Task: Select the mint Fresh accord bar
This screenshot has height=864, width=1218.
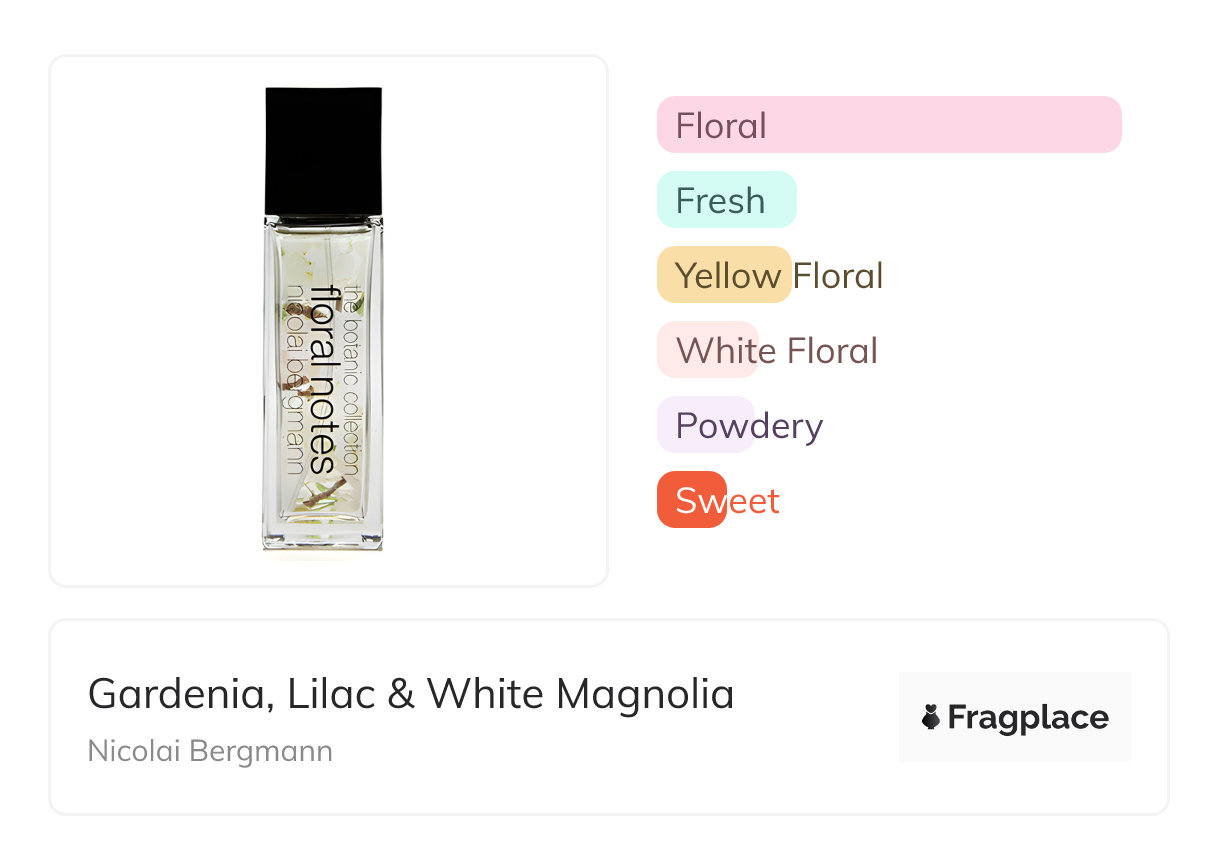Action: point(725,200)
